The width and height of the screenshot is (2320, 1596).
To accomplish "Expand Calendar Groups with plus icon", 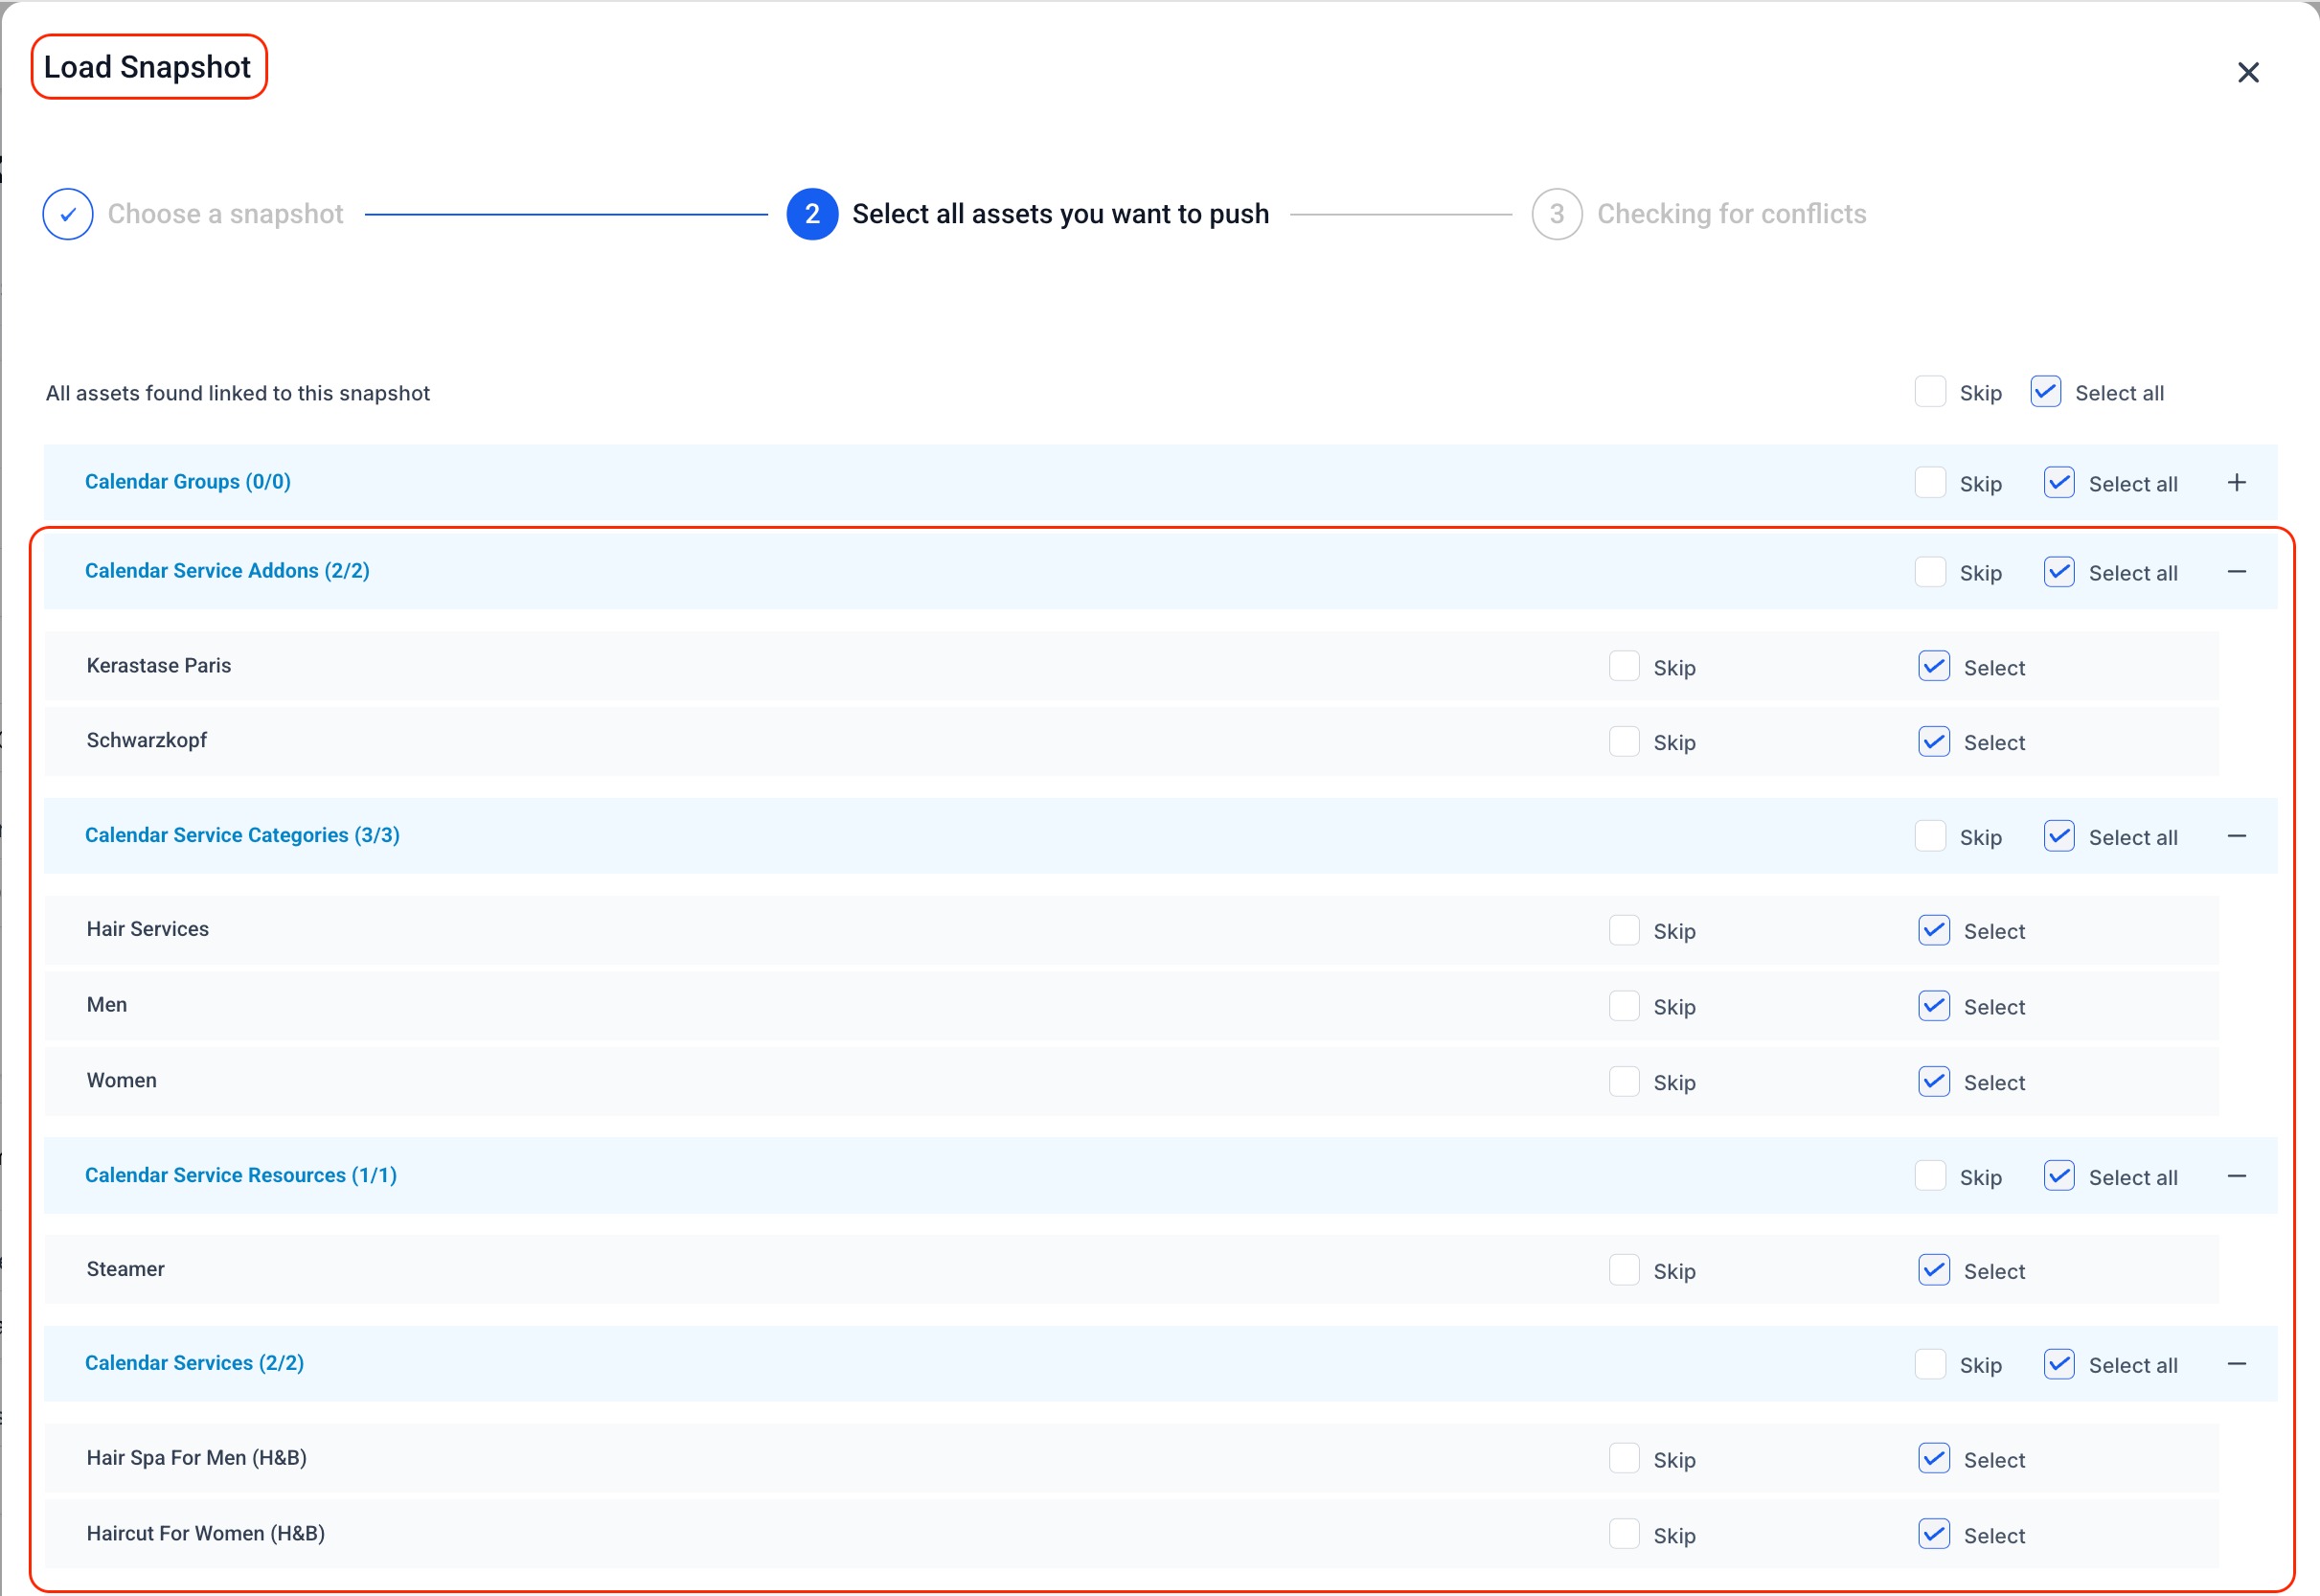I will (2236, 483).
